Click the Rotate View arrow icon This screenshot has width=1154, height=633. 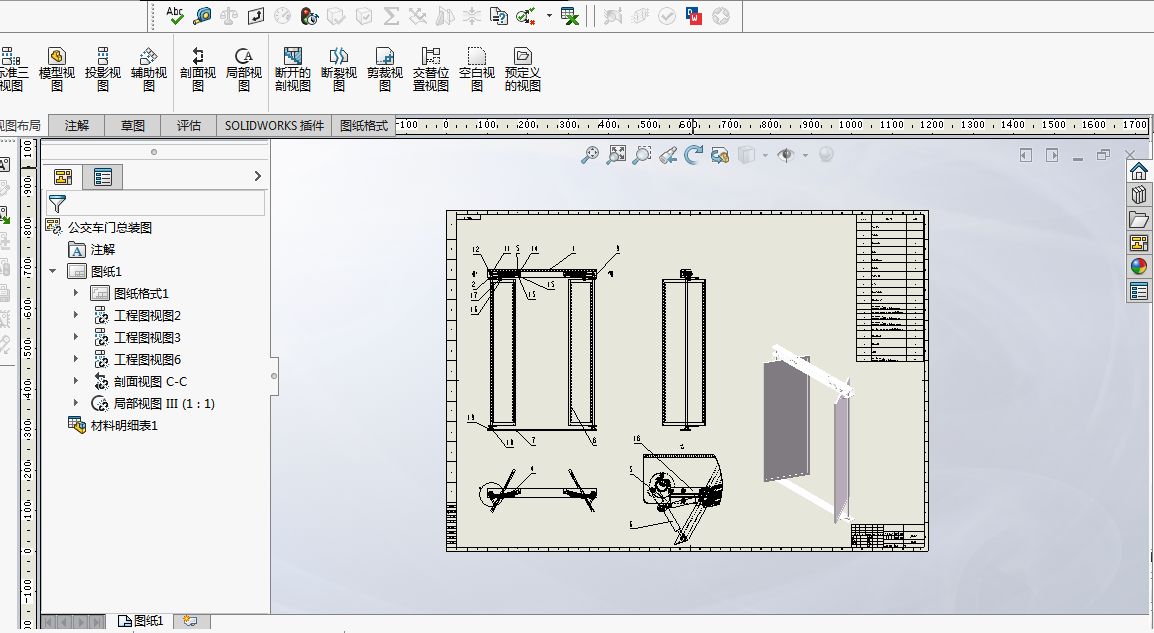click(693, 155)
